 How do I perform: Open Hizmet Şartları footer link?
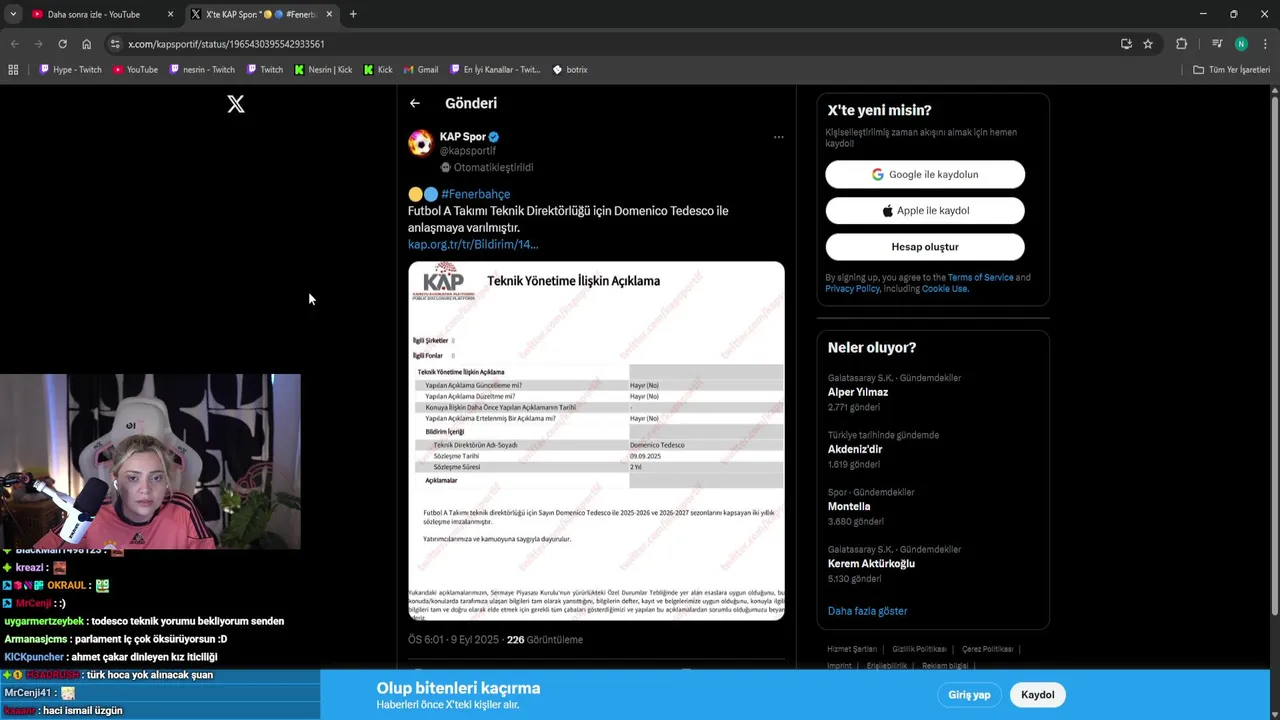point(852,649)
